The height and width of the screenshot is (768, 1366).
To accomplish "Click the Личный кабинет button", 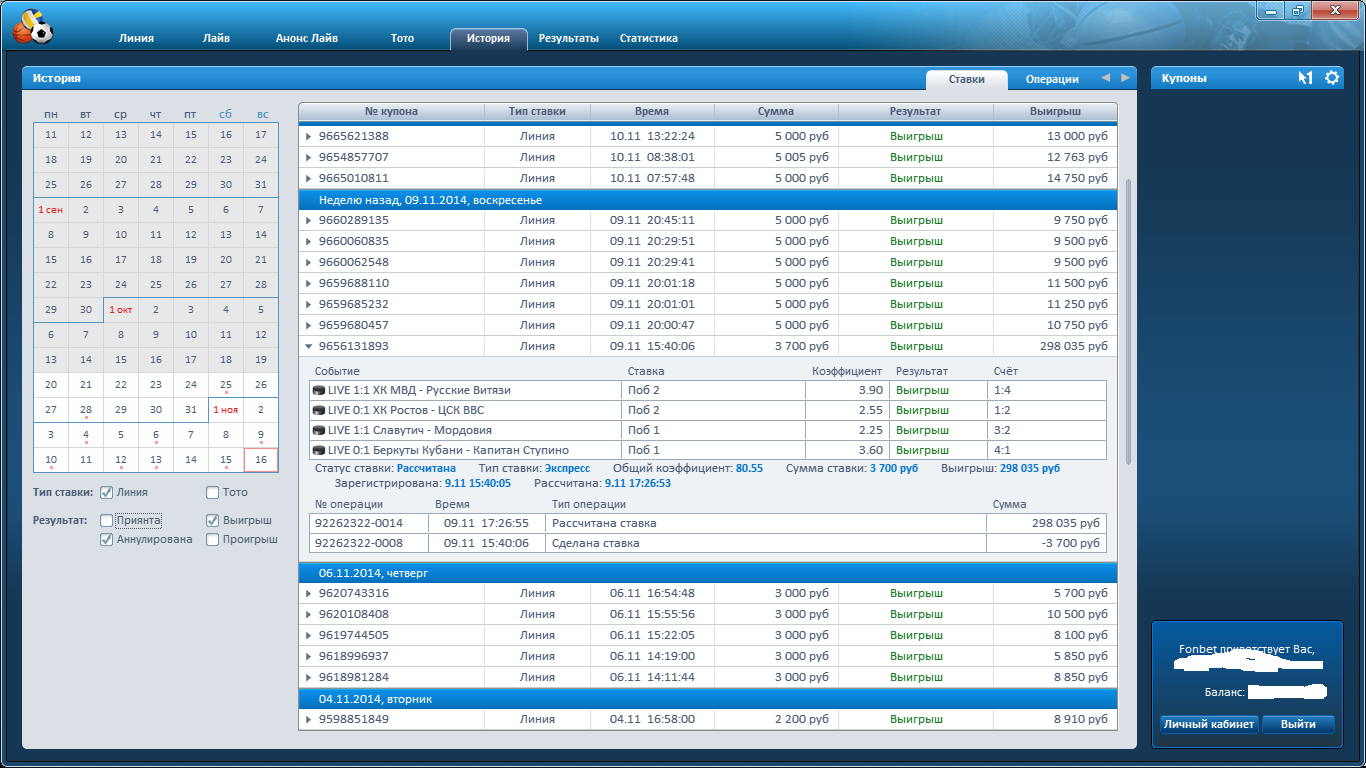I will click(1209, 724).
